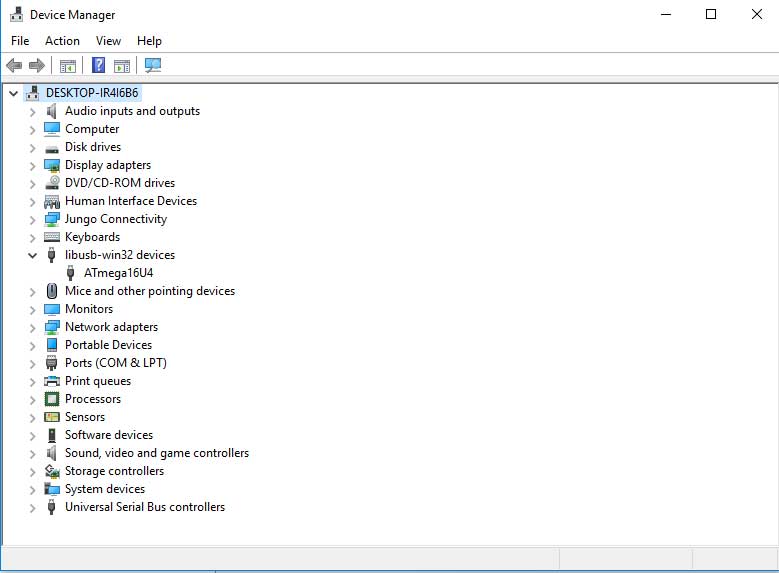Select the Portable Devices label
Image resolution: width=779 pixels, height=573 pixels.
pyautogui.click(x=108, y=345)
